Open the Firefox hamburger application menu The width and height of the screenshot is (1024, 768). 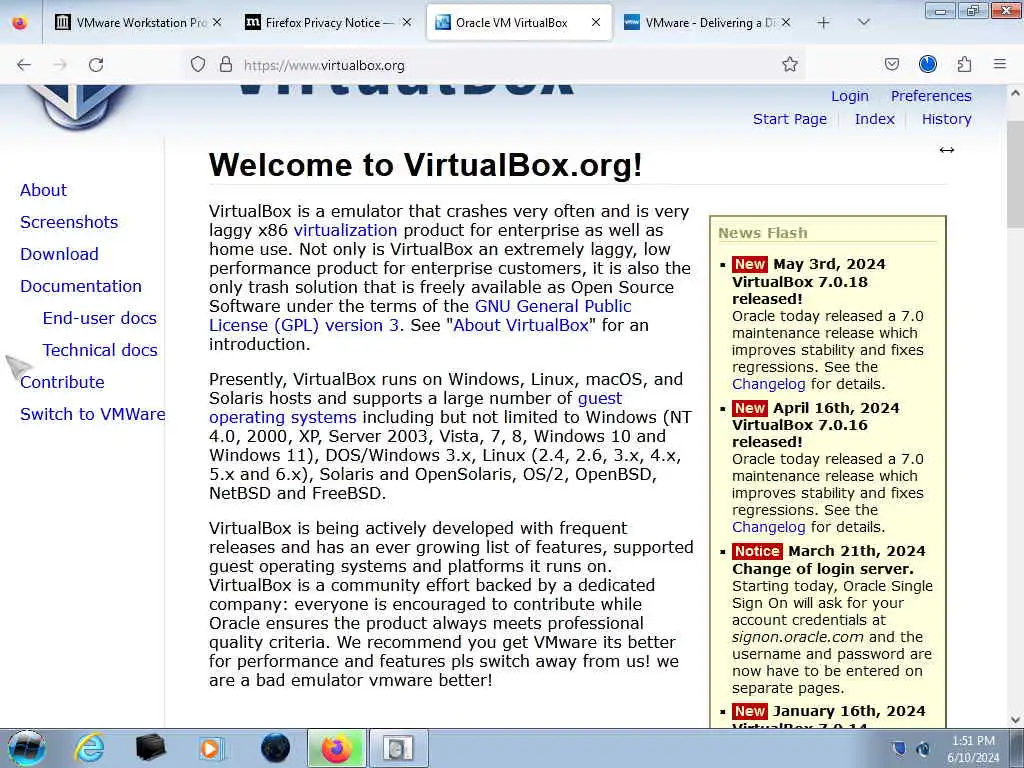coord(999,64)
